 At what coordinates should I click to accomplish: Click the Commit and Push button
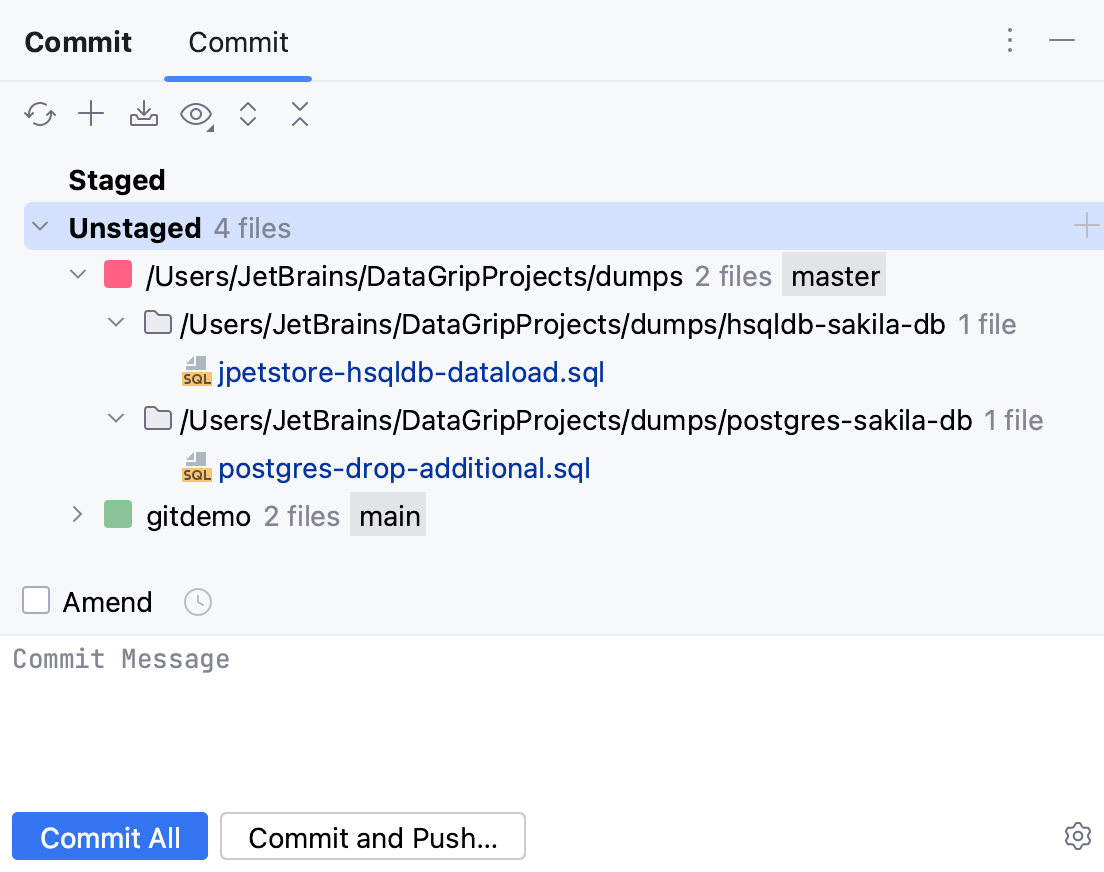point(373,836)
